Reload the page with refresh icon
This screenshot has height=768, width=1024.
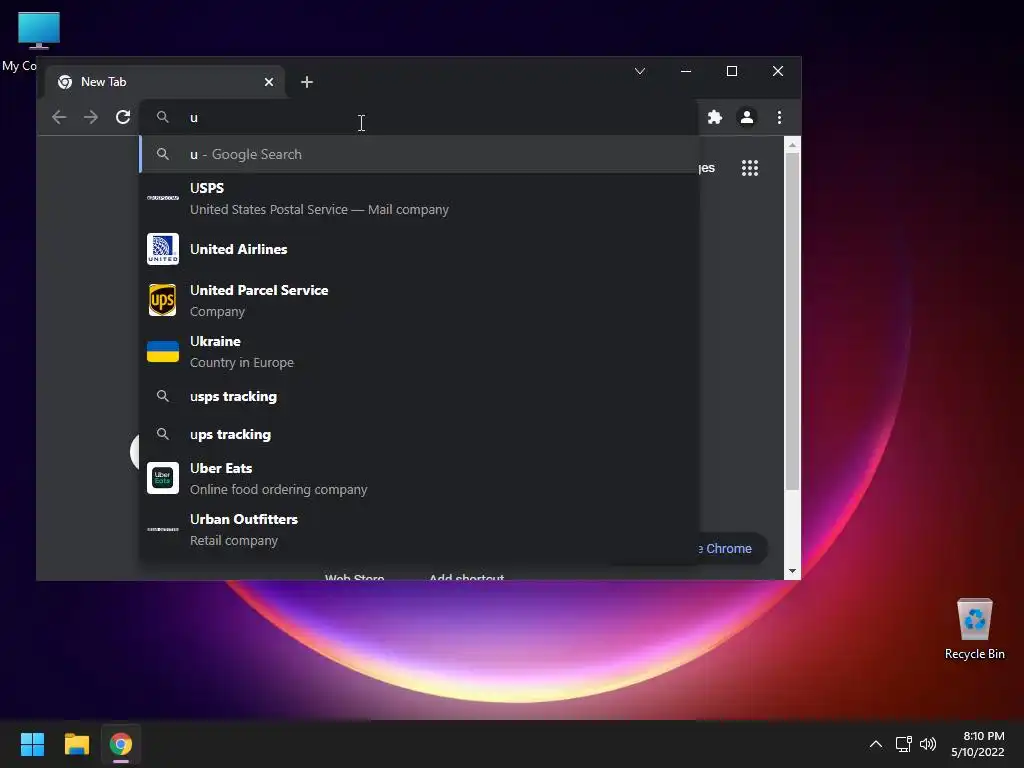coord(123,117)
